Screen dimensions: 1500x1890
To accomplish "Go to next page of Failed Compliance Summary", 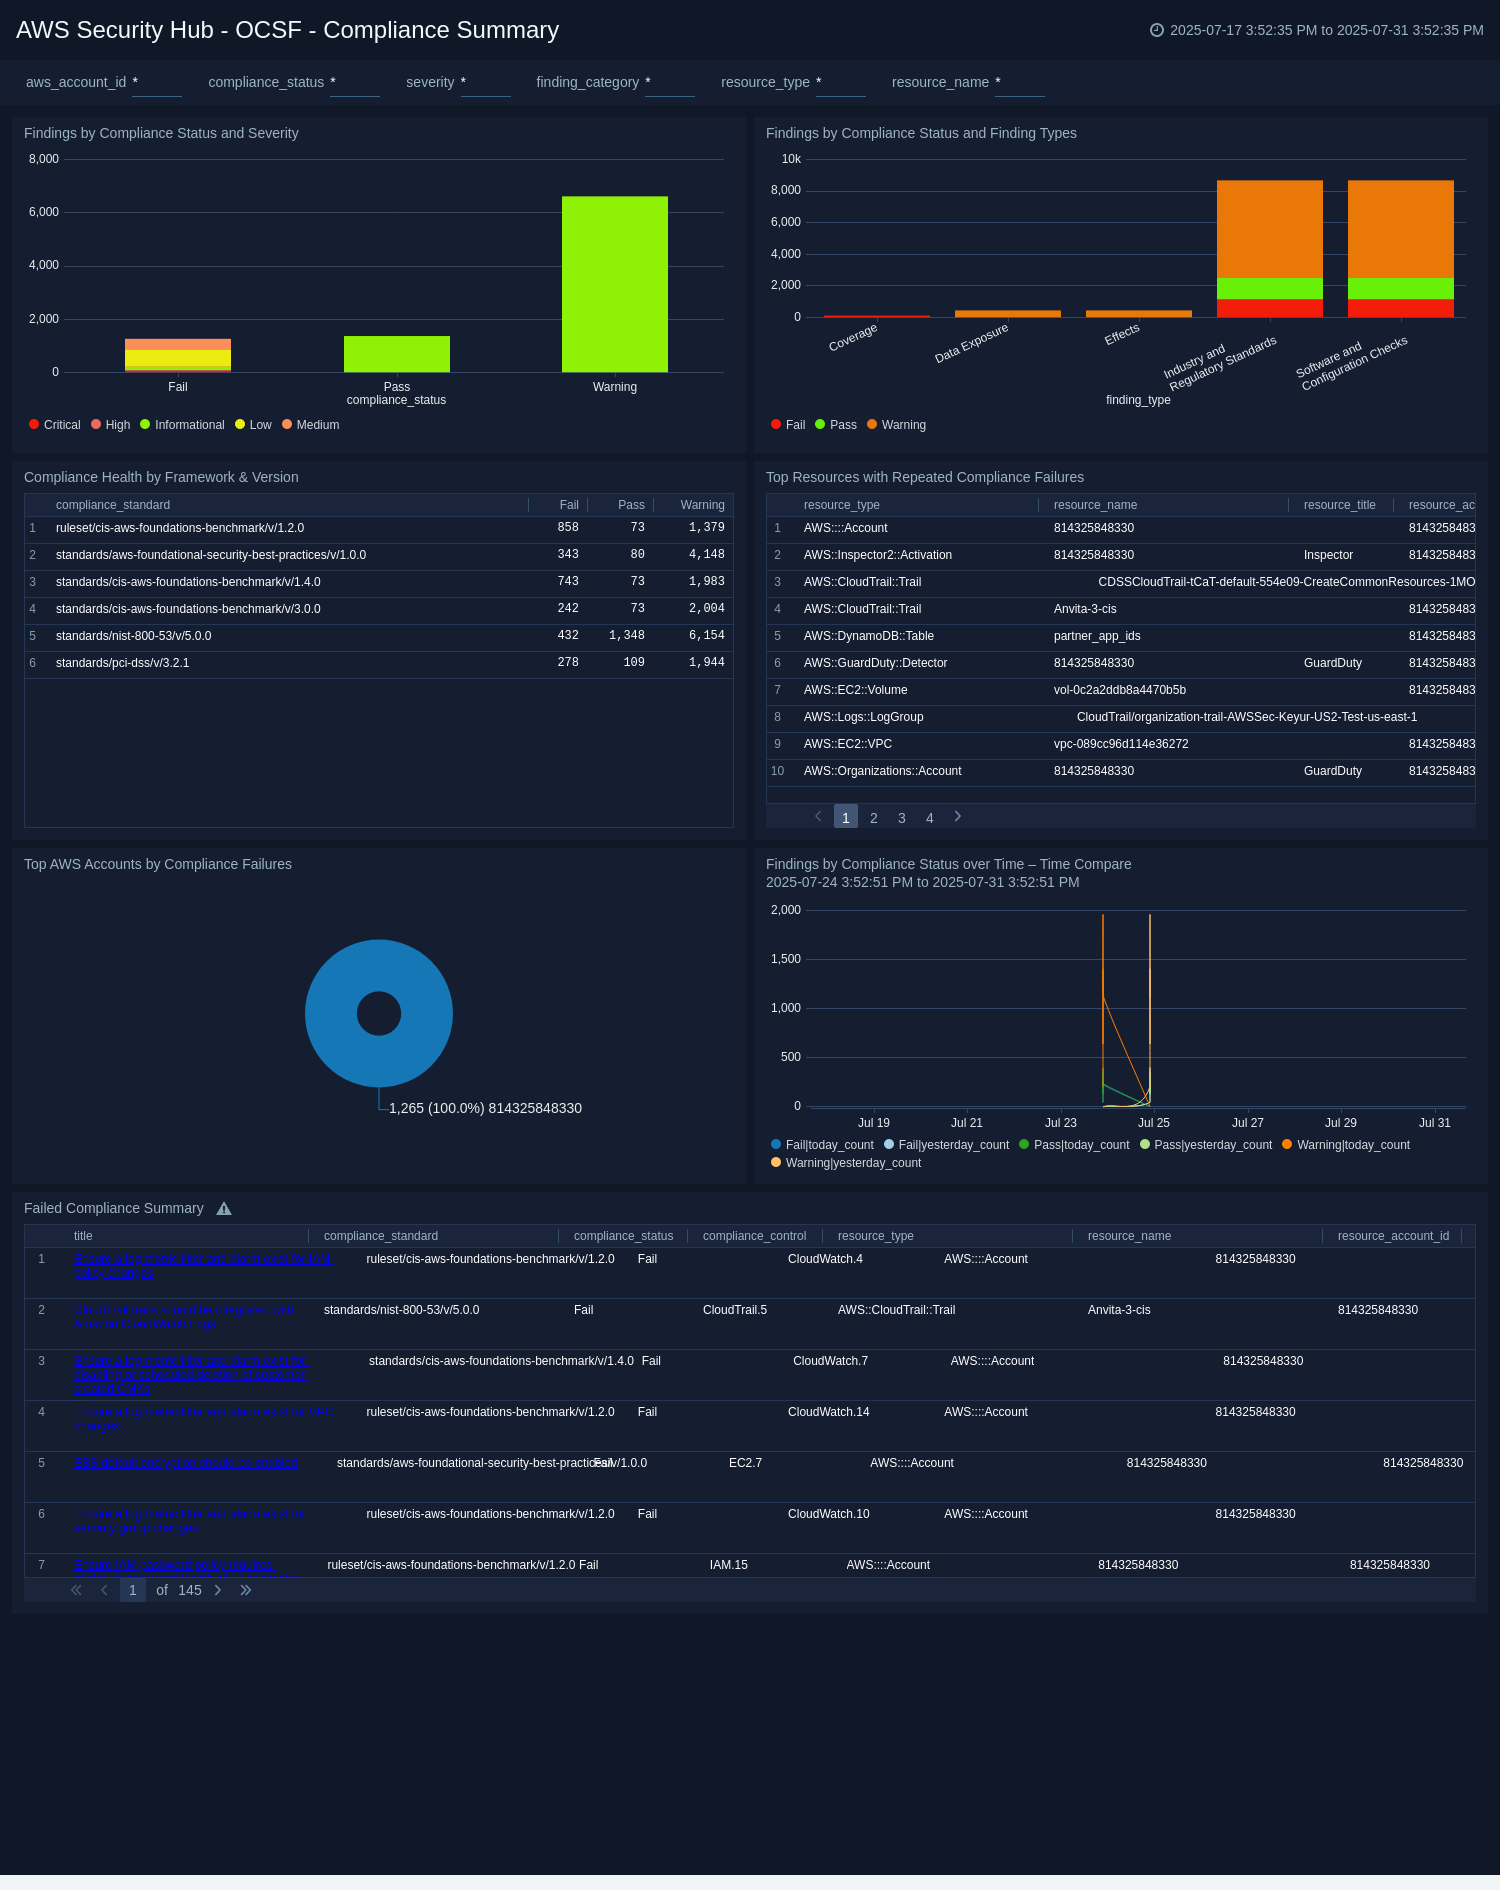I will (x=218, y=1590).
